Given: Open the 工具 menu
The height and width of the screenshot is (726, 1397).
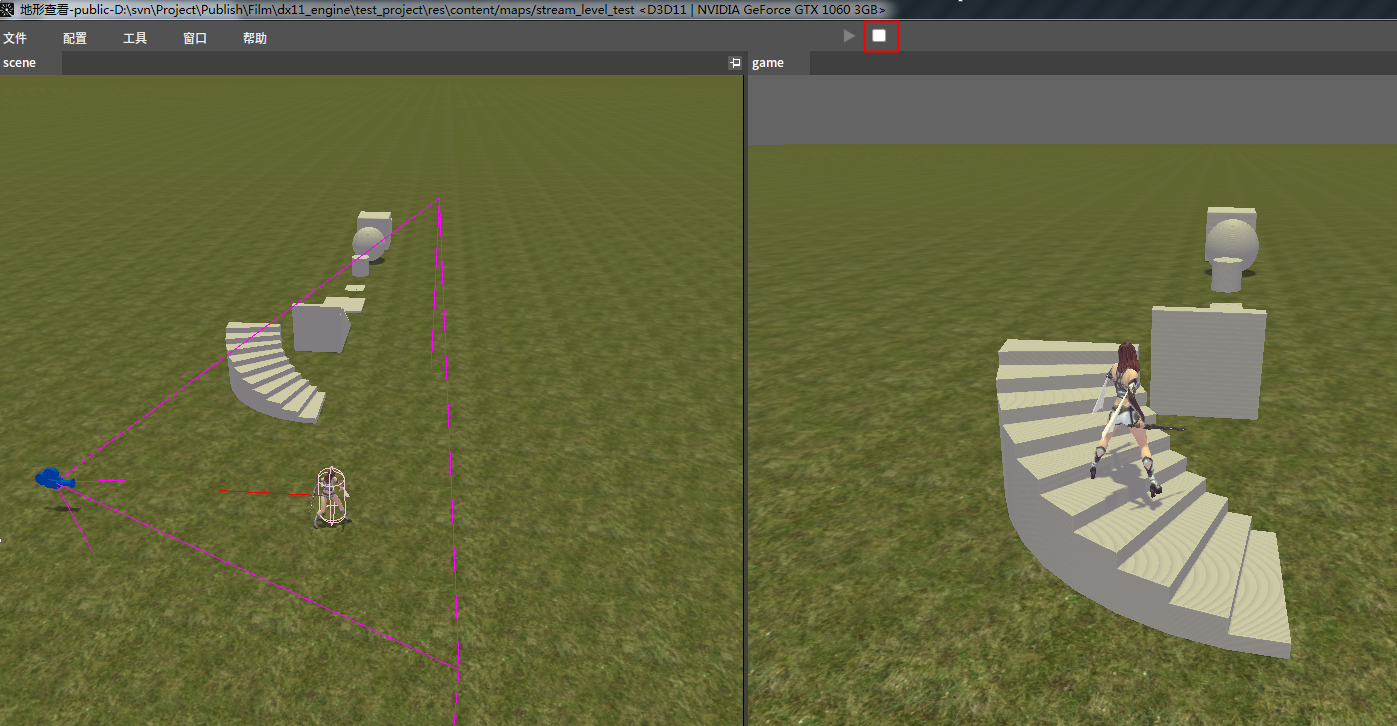Looking at the screenshot, I should click(135, 38).
